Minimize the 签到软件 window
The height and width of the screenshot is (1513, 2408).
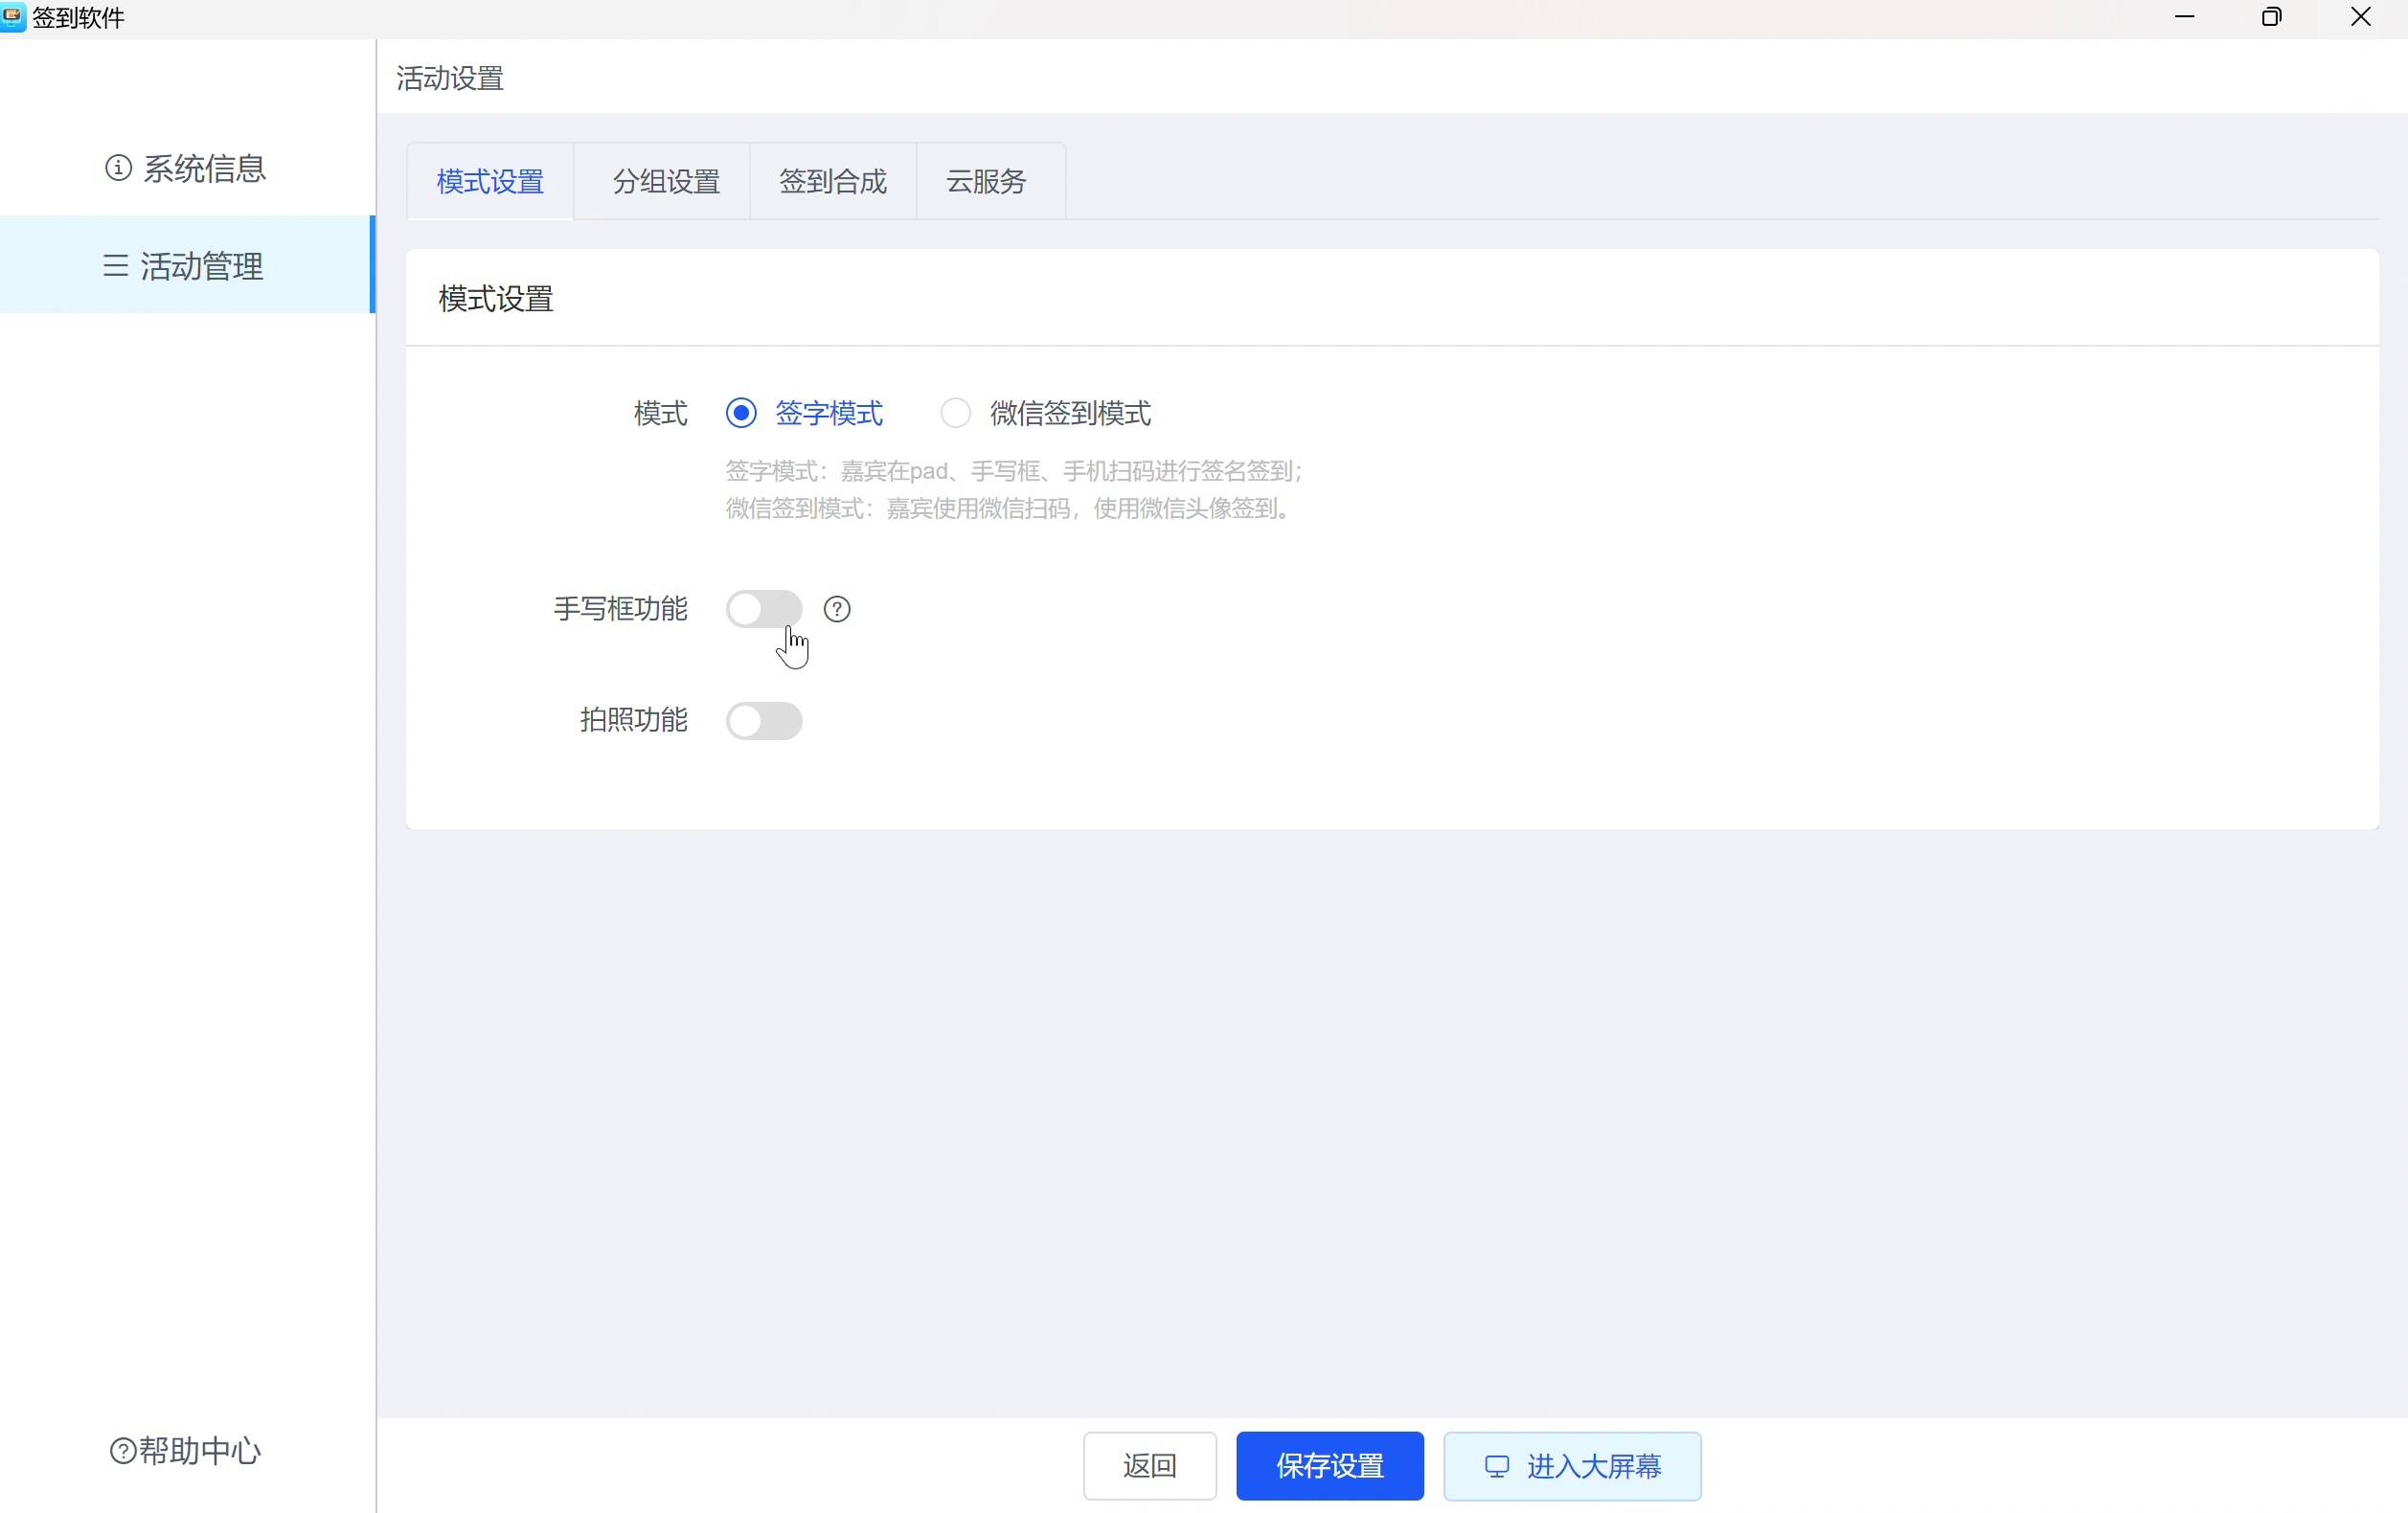pos(2184,17)
